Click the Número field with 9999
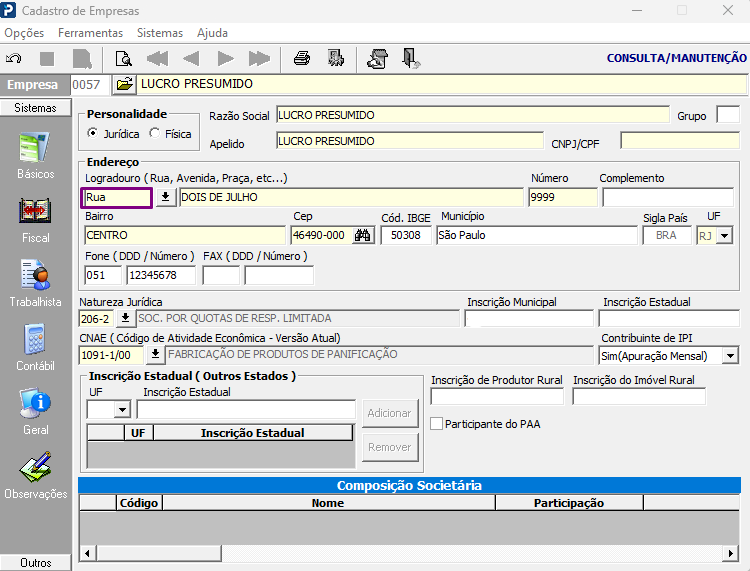Image resolution: width=750 pixels, height=571 pixels. tap(563, 197)
